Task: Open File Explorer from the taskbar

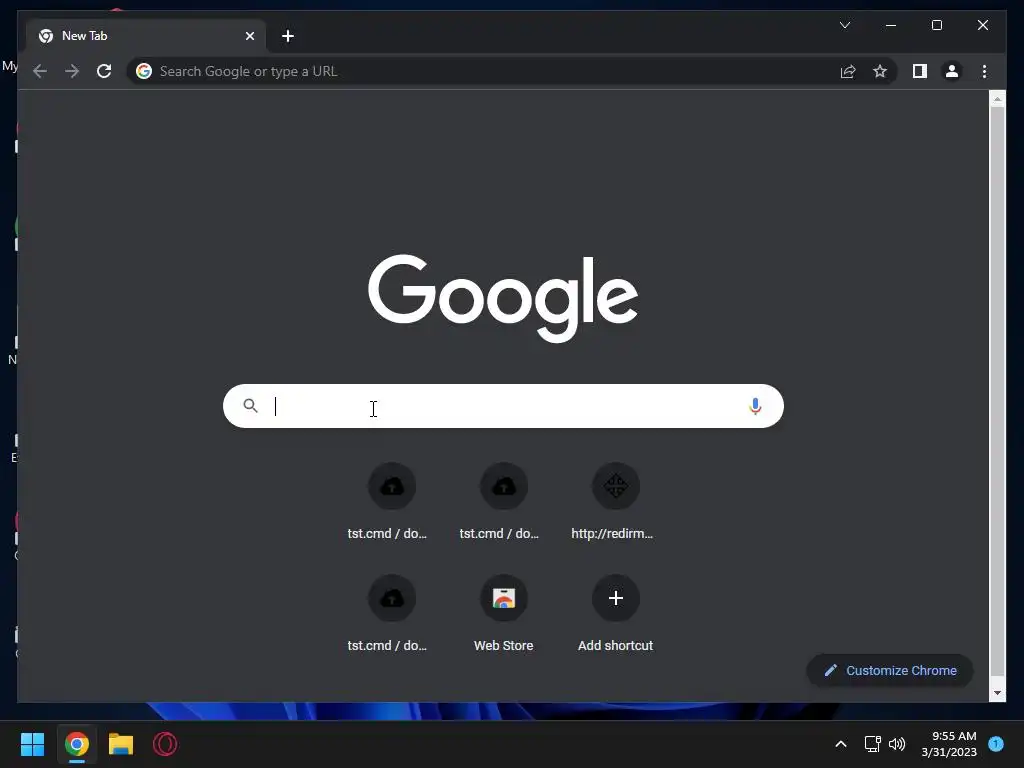Action: [x=121, y=744]
